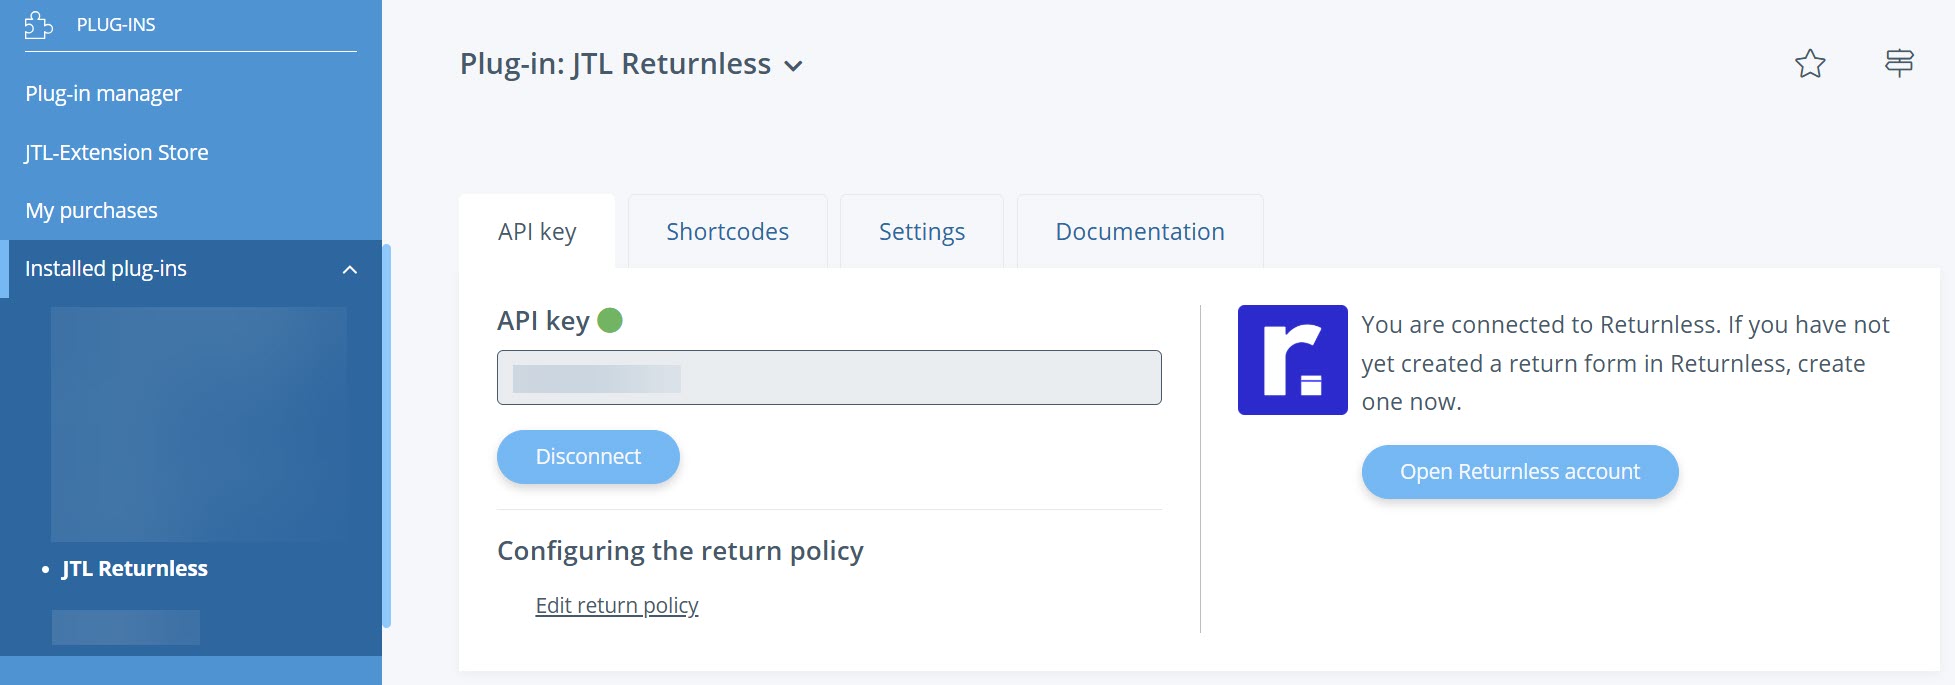Open Plug-in manager in sidebar

click(103, 94)
